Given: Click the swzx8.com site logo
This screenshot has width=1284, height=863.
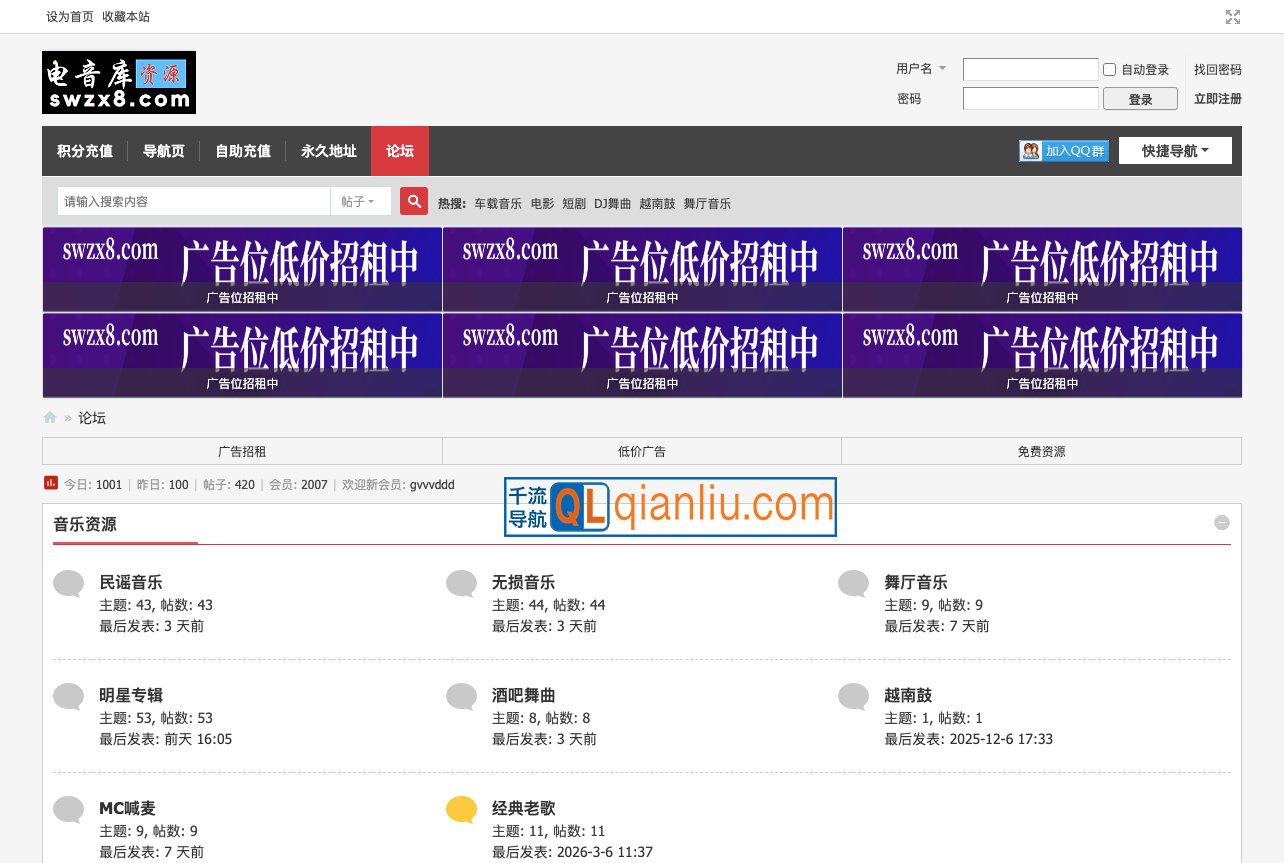Looking at the screenshot, I should [x=119, y=82].
